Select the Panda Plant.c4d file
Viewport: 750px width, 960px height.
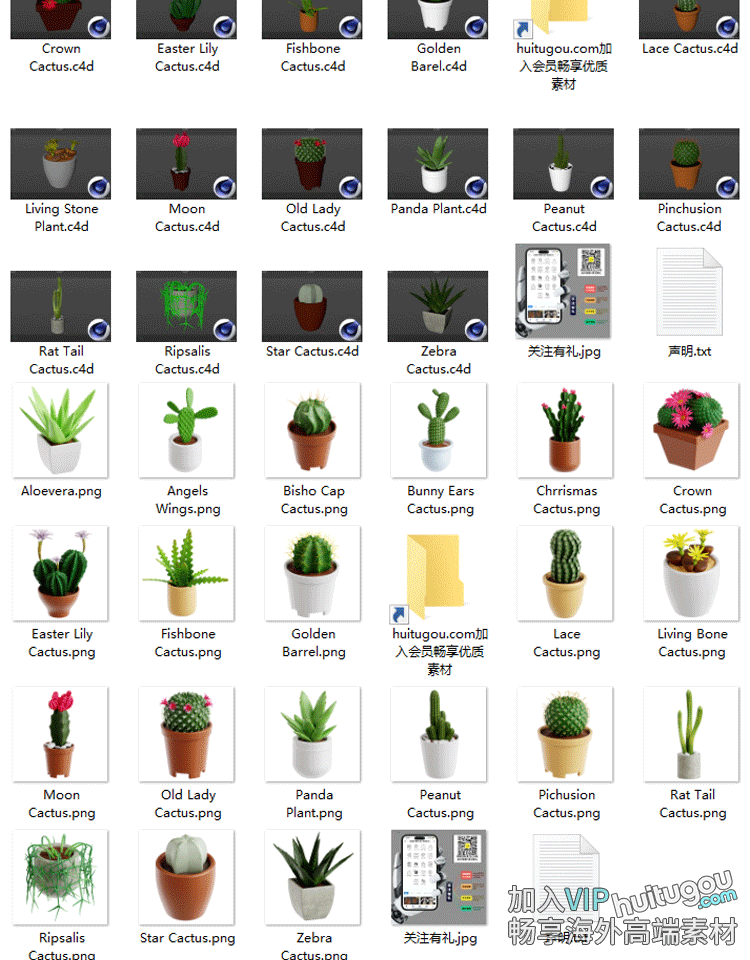point(438,163)
